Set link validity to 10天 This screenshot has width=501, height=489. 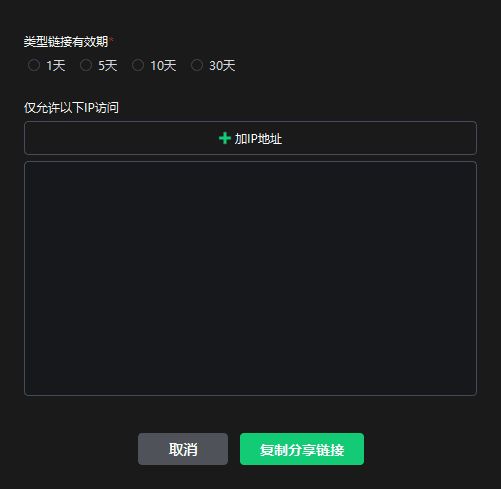tap(138, 65)
